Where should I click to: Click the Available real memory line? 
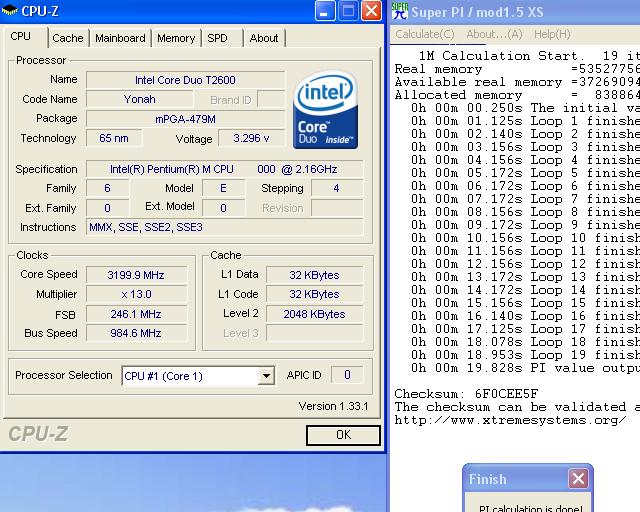(517, 82)
